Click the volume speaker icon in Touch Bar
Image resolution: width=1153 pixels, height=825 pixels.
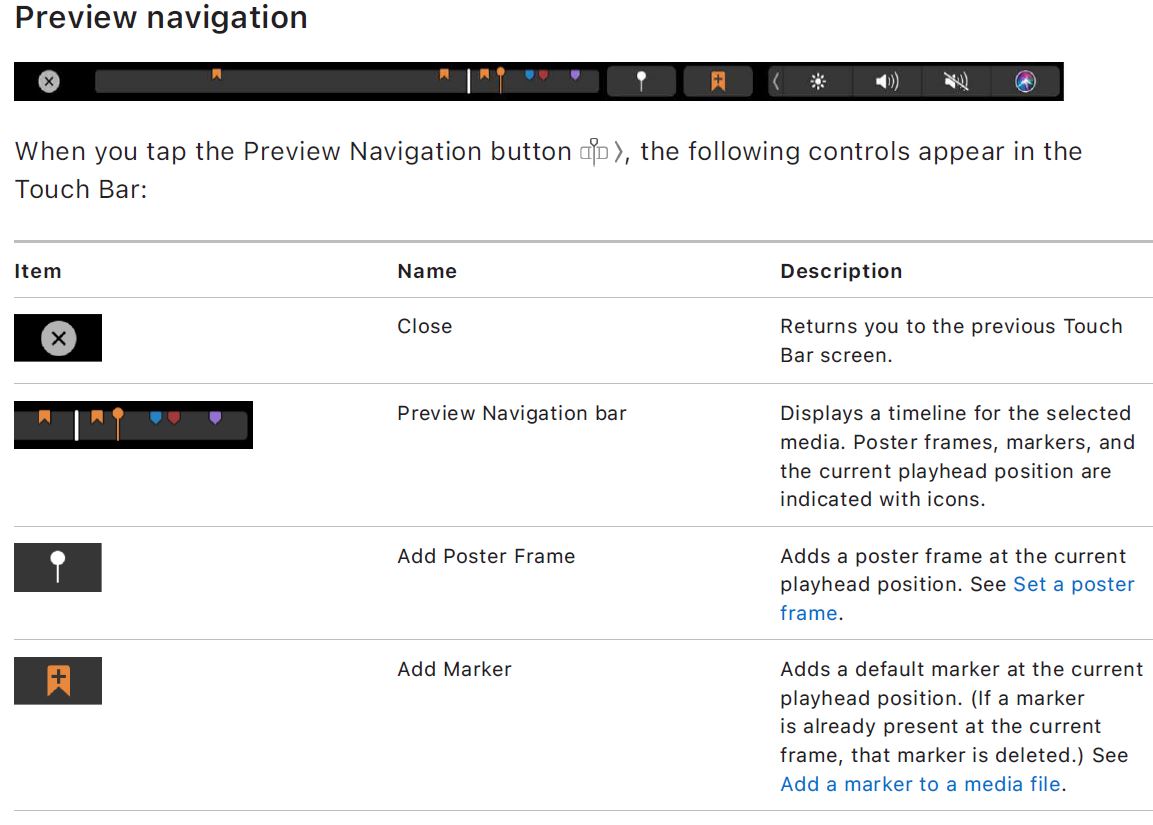887,82
